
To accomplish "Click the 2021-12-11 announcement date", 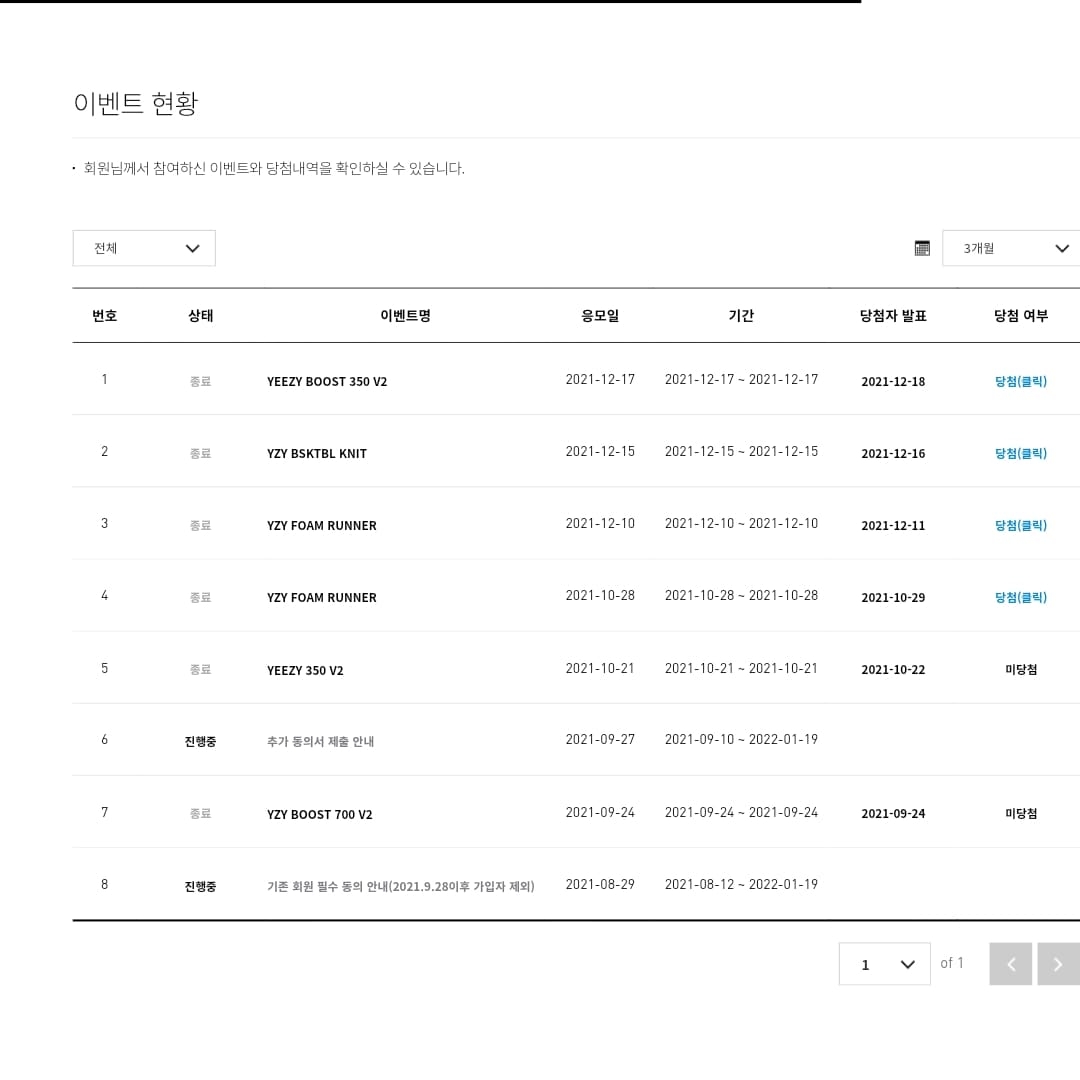I will pos(893,526).
